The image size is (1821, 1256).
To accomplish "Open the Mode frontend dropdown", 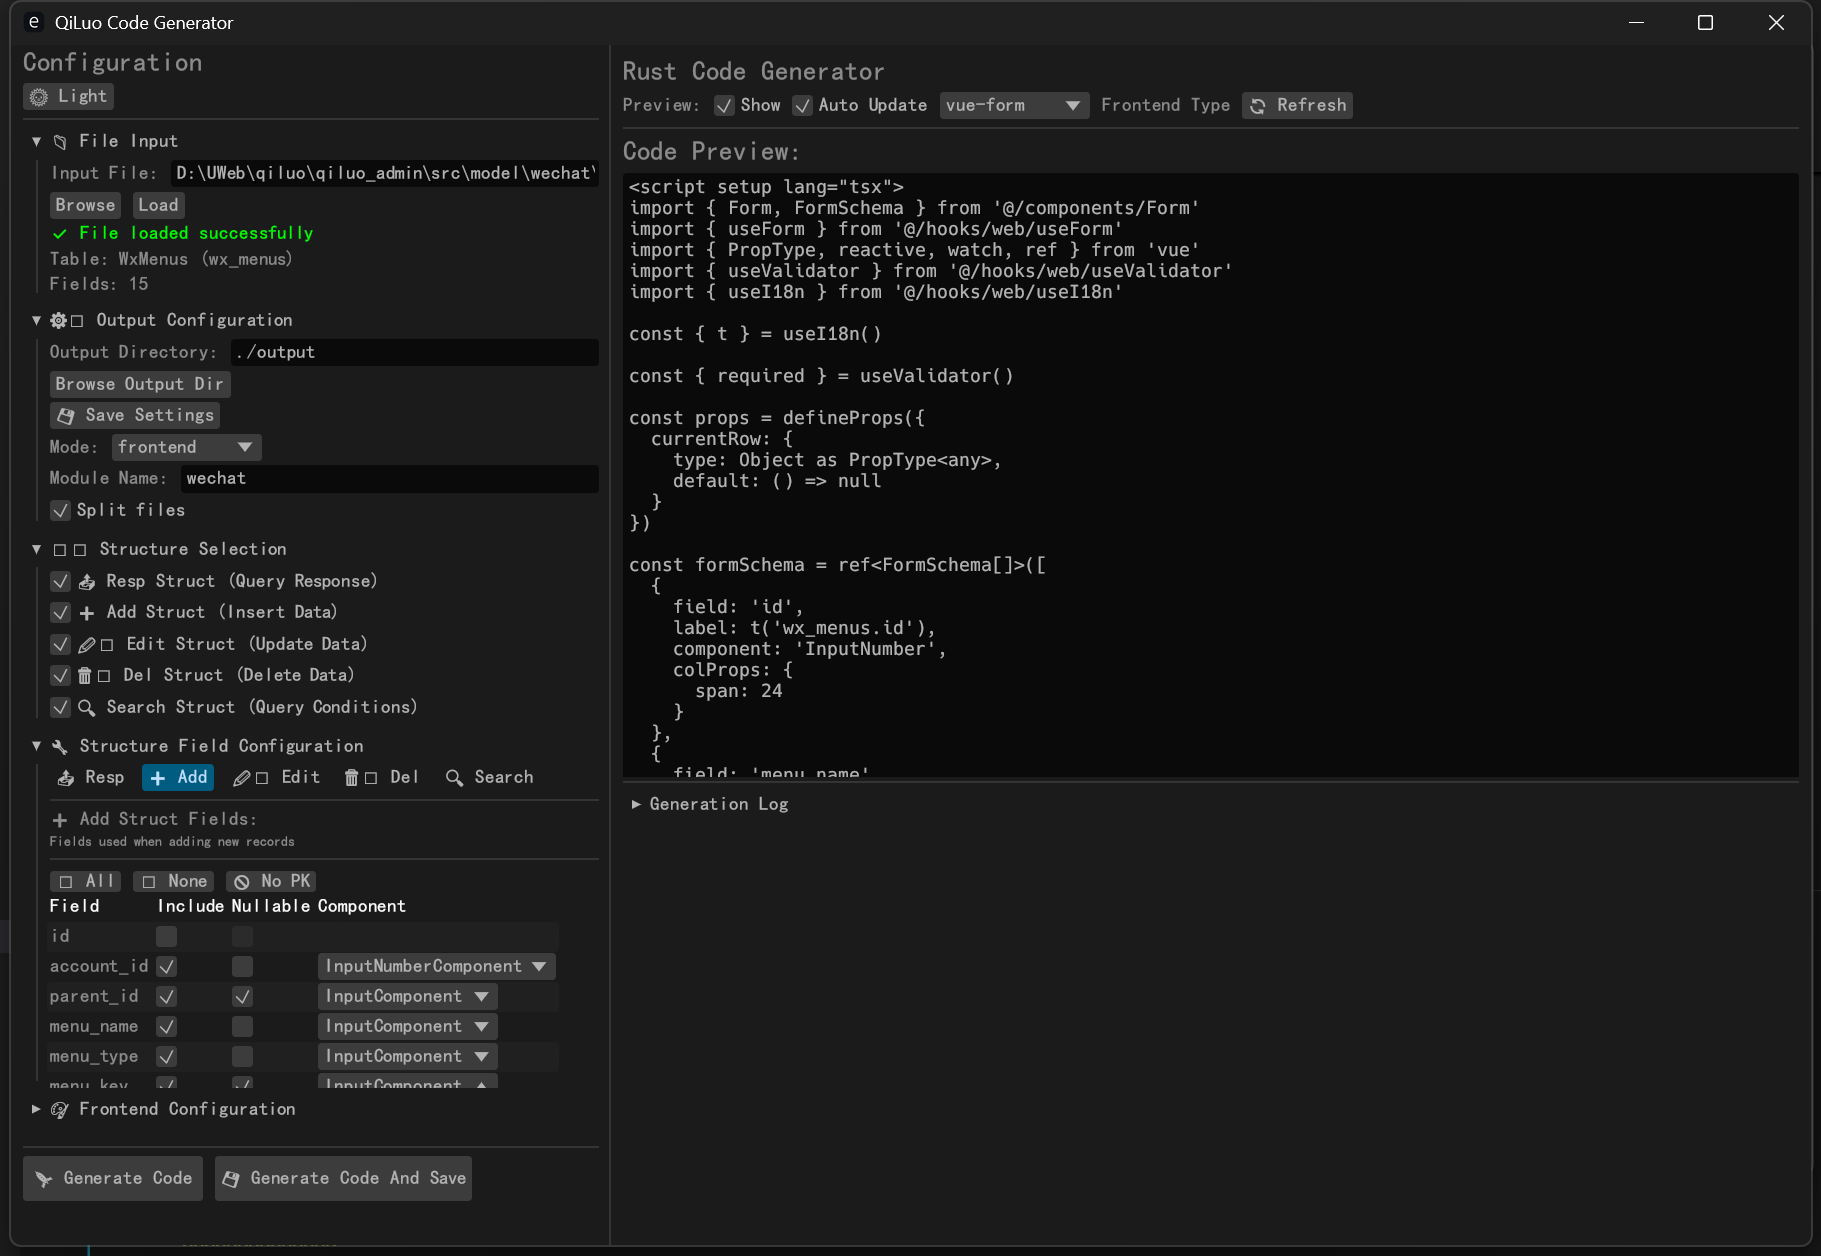I will (186, 448).
